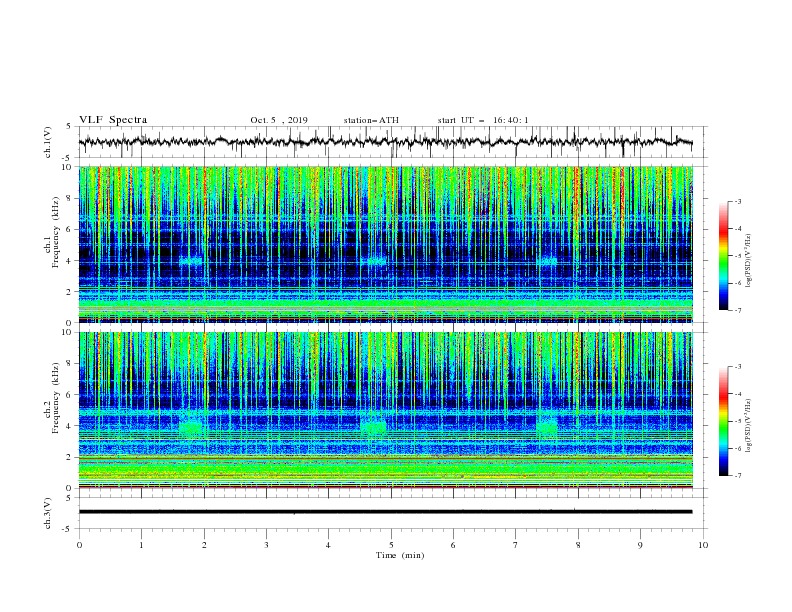
Task: Click the ch.2 frequency axis "2" tick
Action: click(x=69, y=457)
